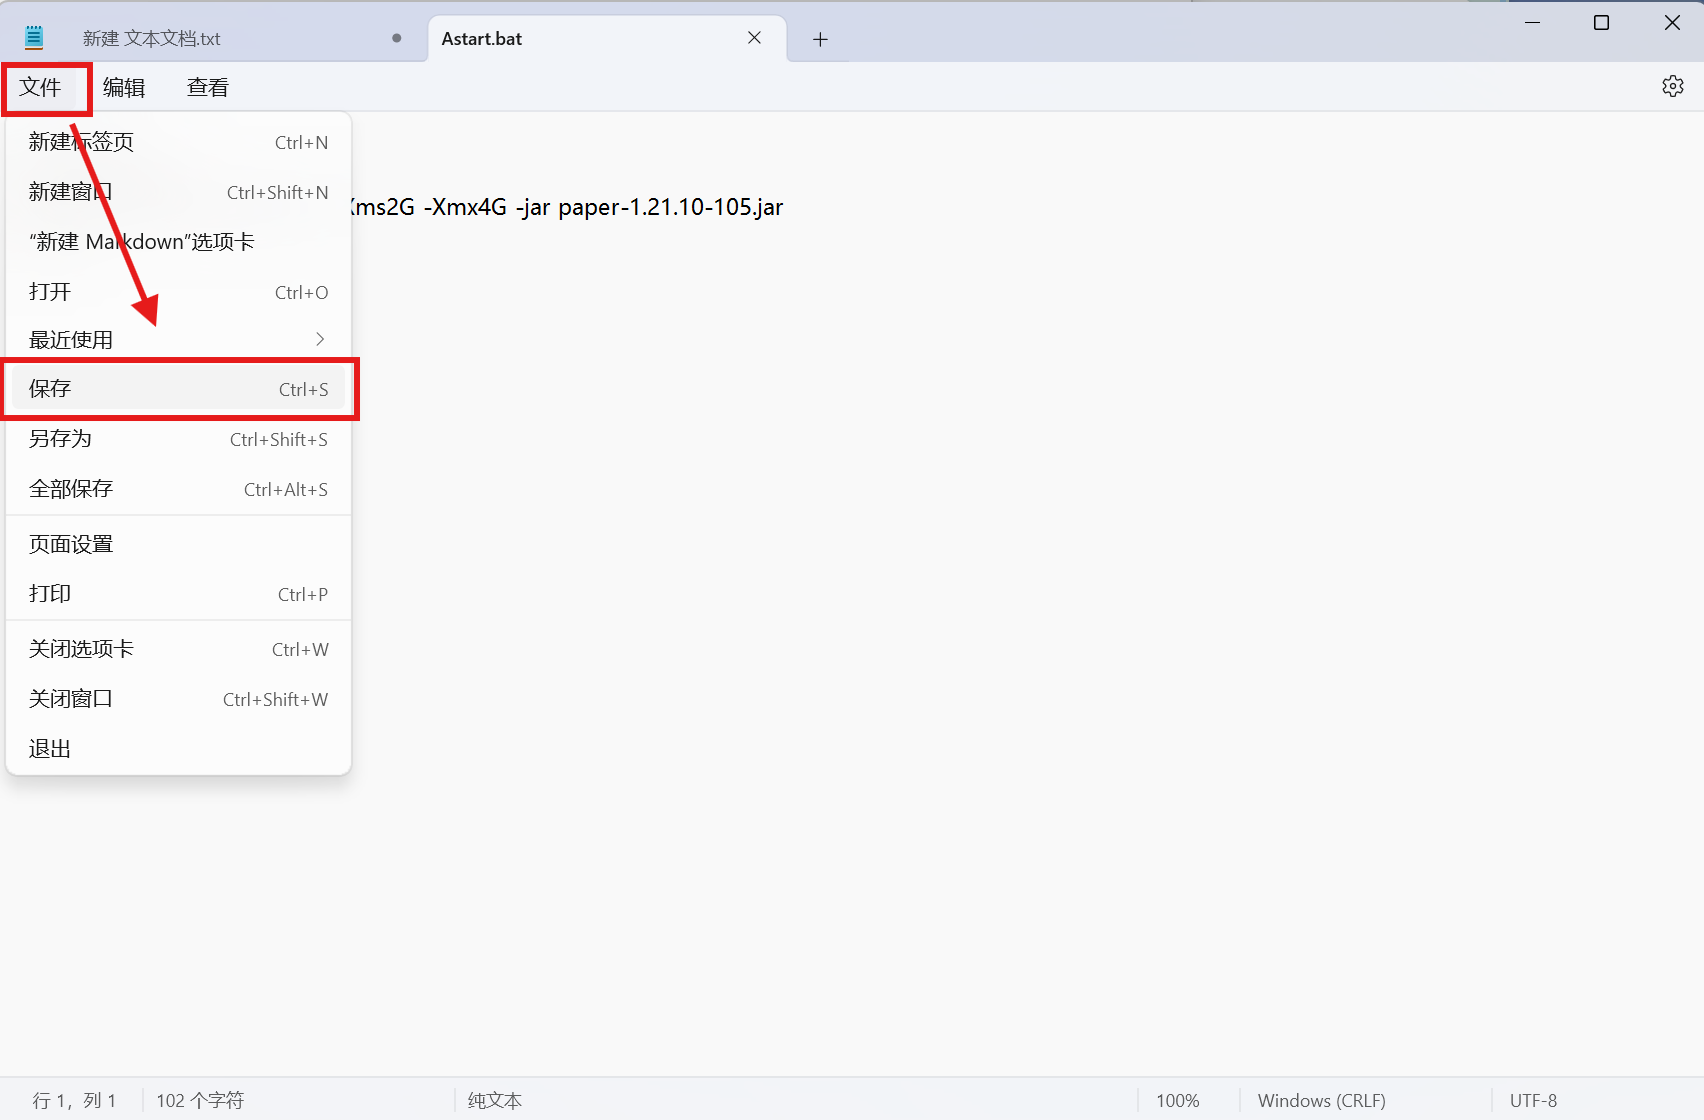
Task: Select 保存 from the File menu
Action: [x=178, y=389]
